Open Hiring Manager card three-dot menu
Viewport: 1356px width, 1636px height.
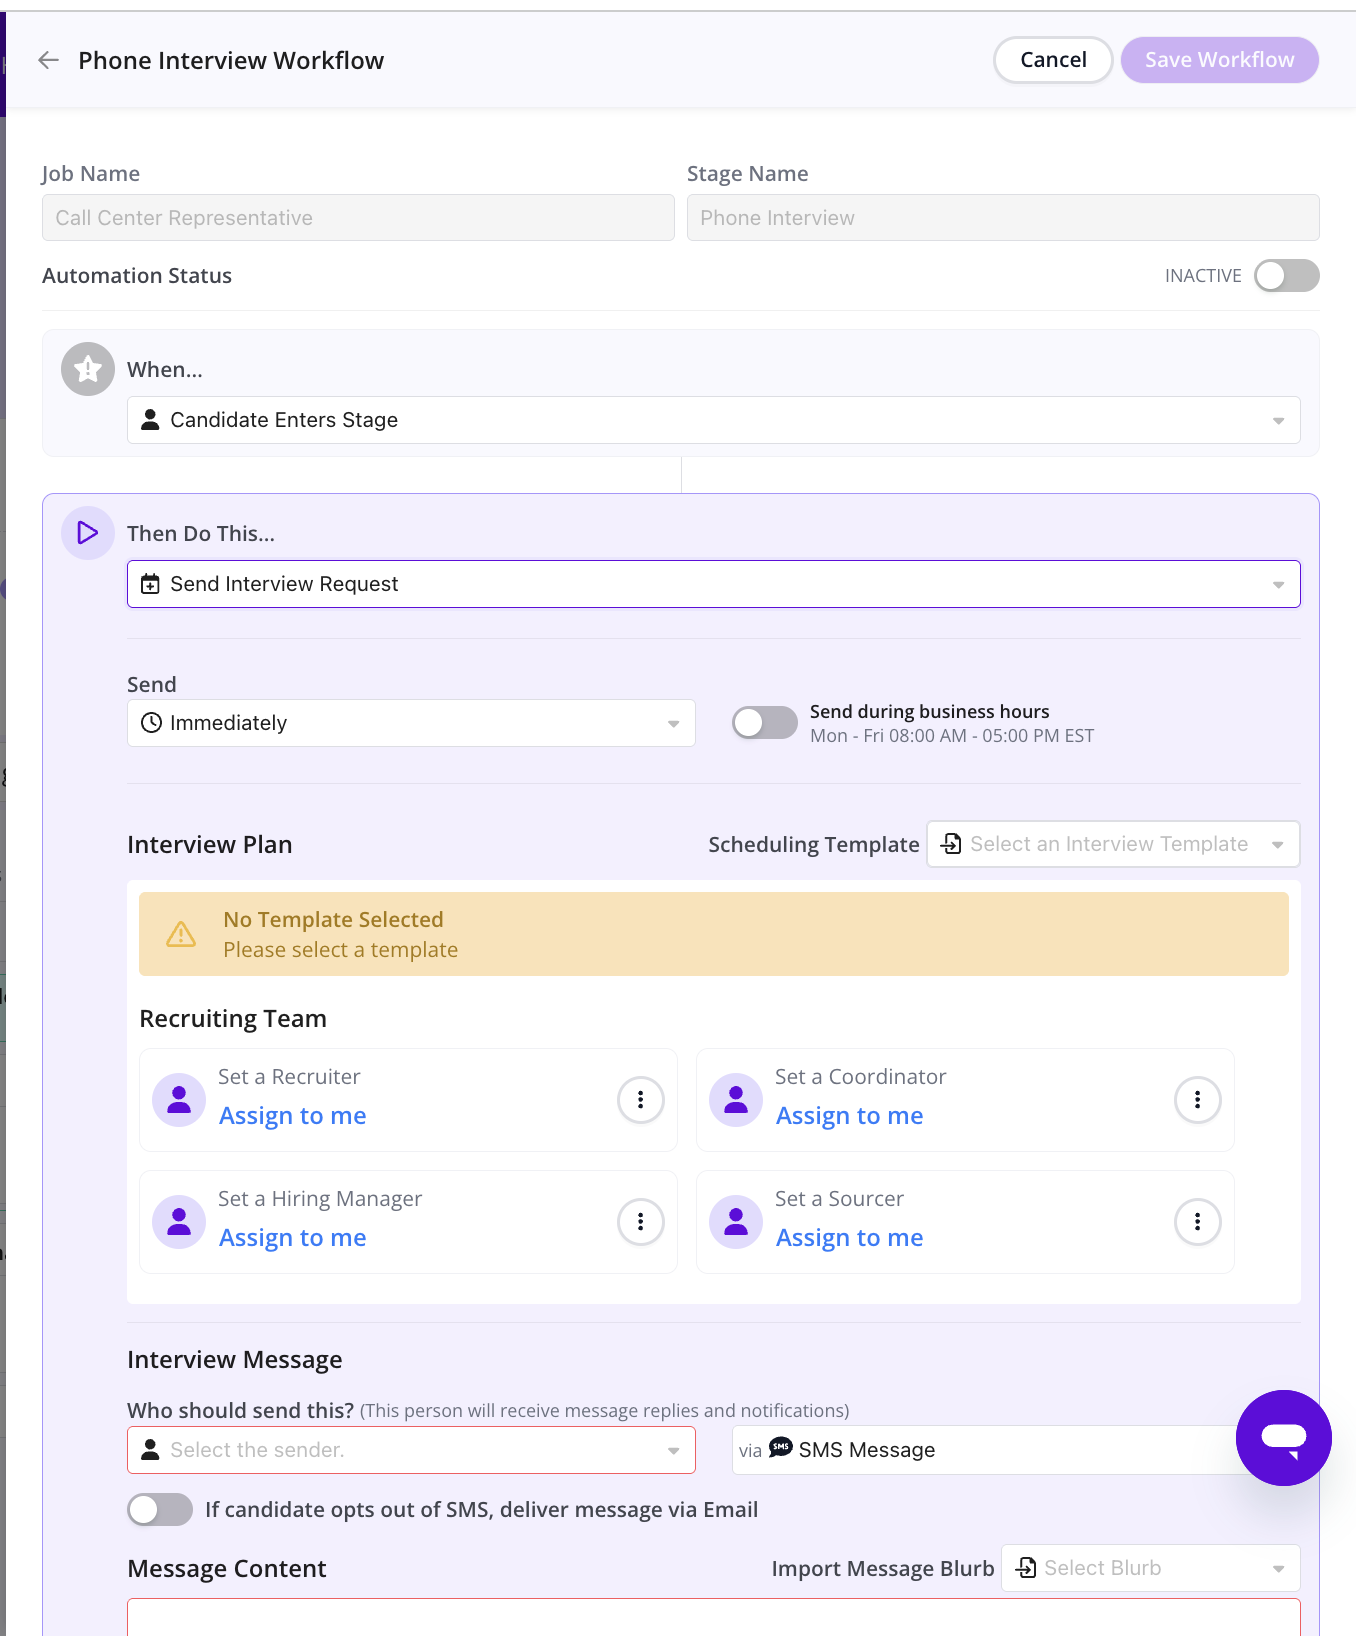(x=640, y=1222)
